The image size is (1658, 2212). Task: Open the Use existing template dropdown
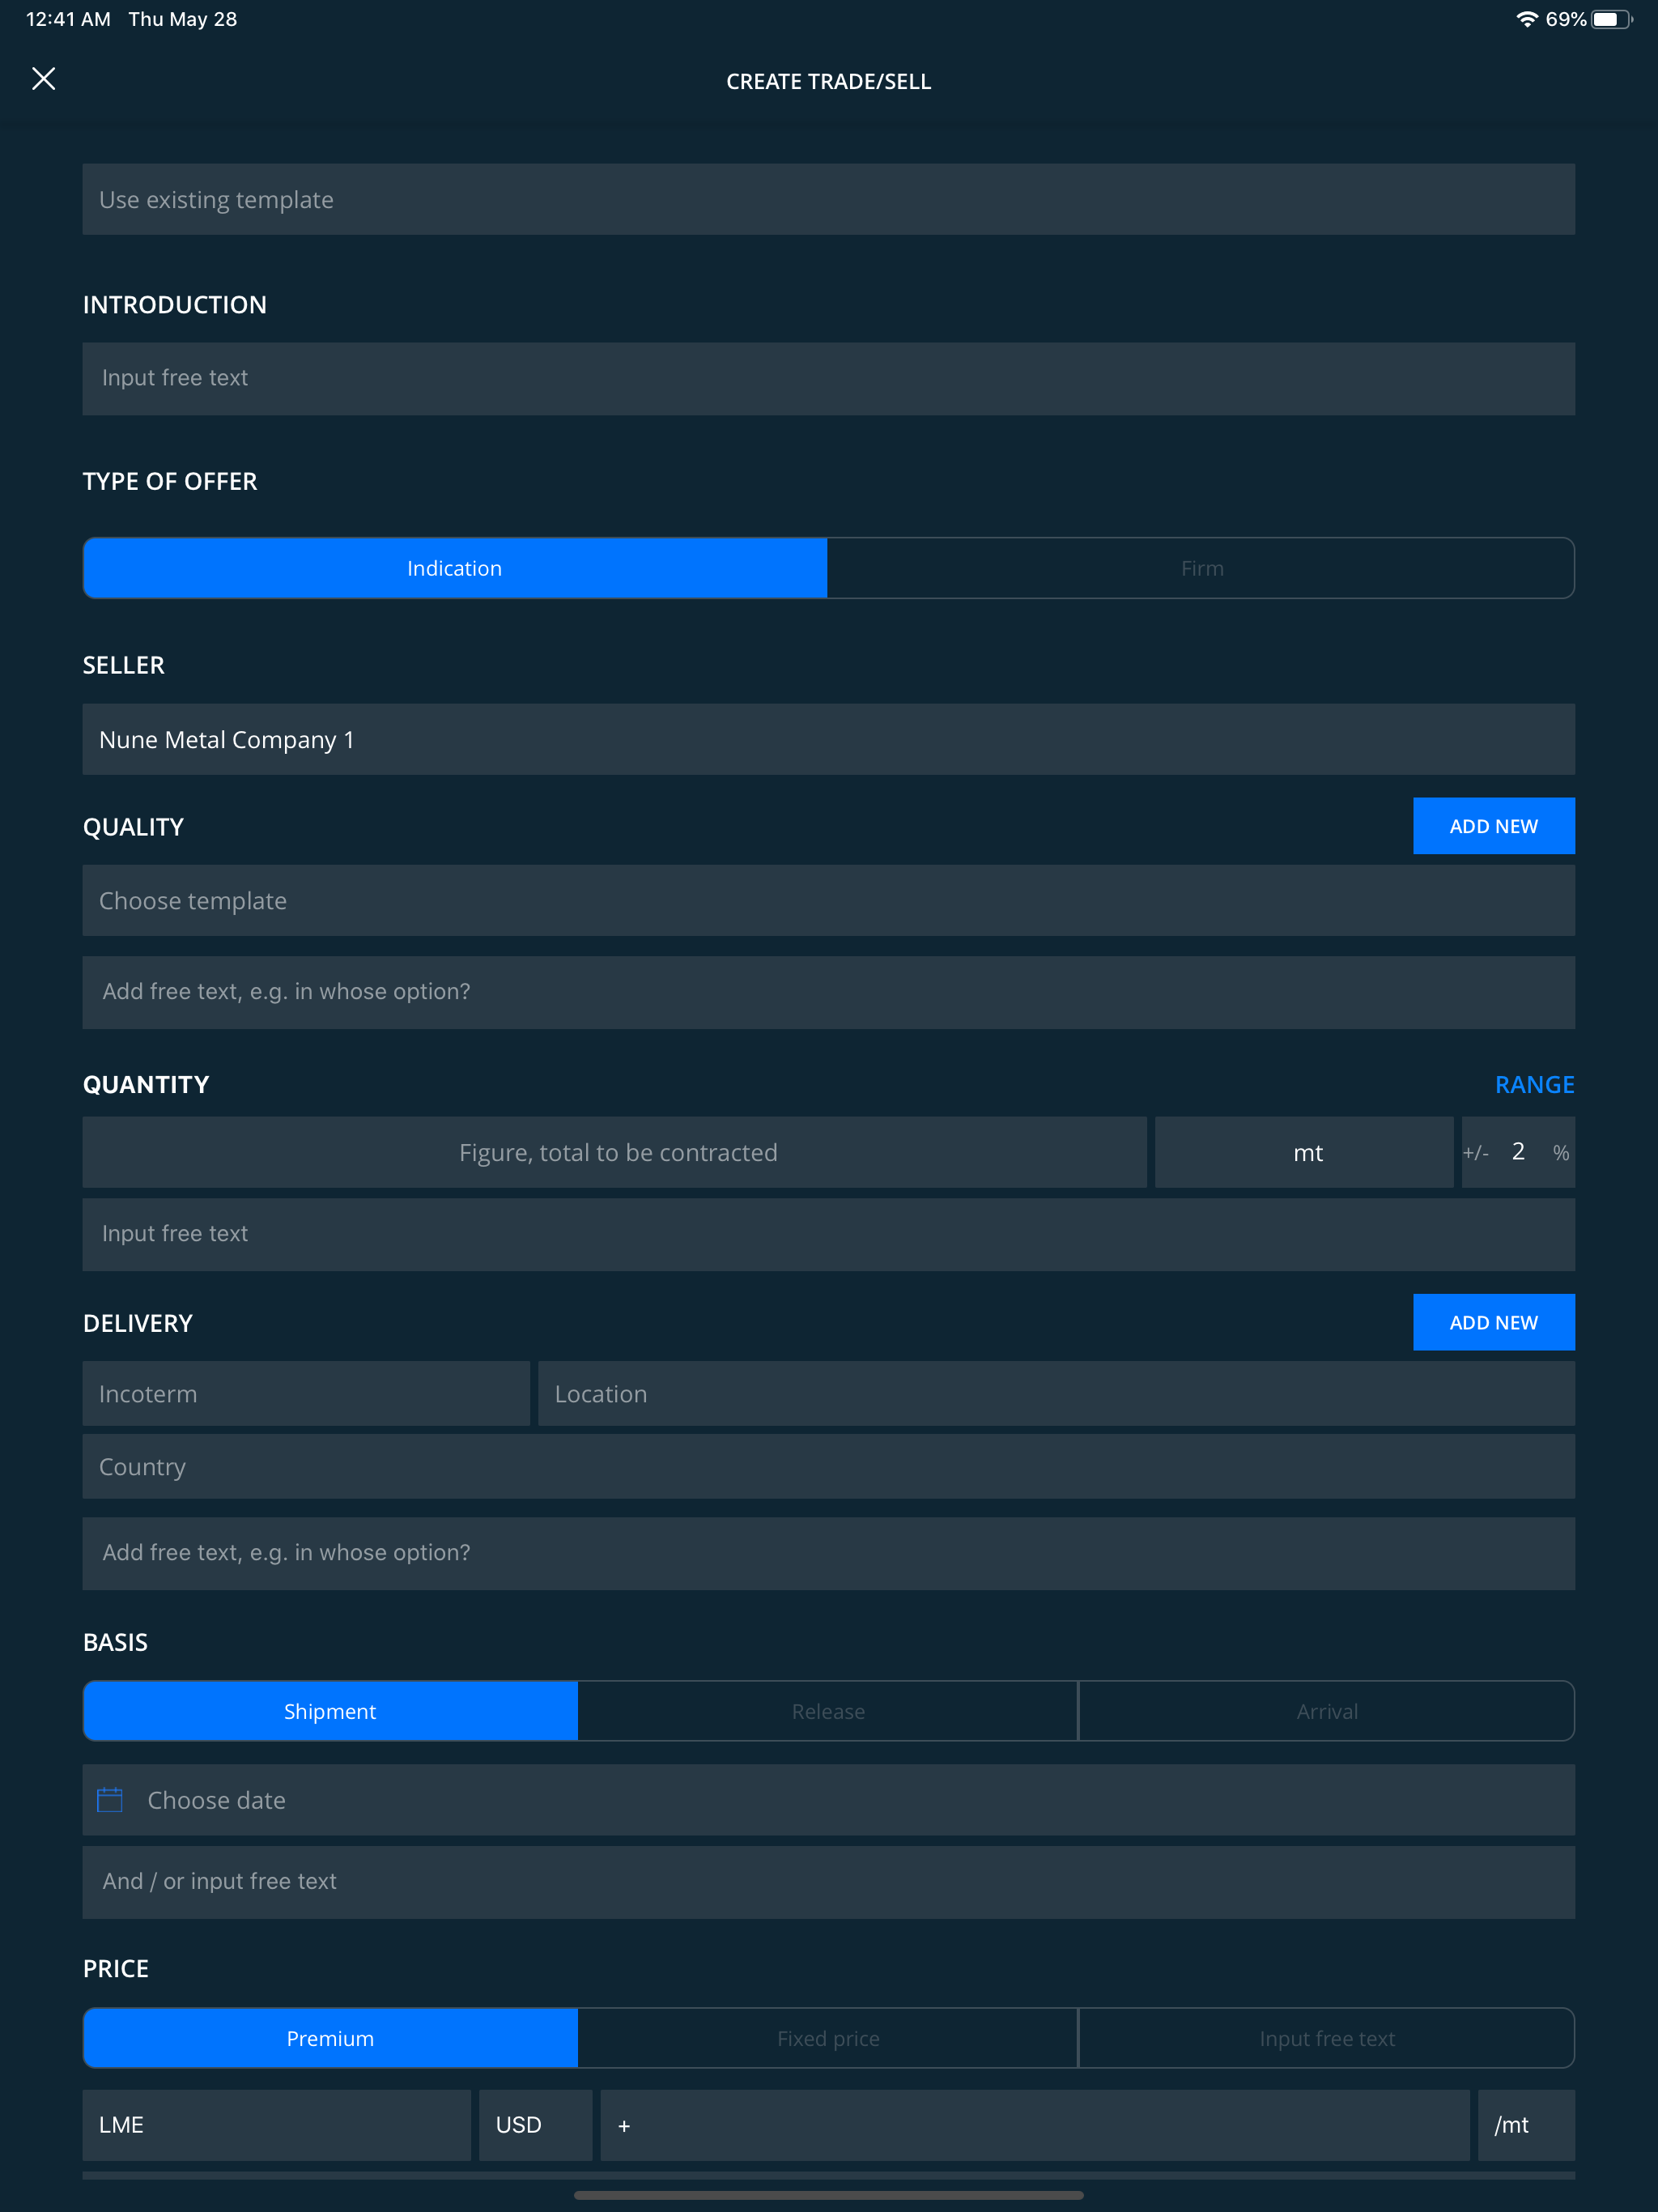point(828,199)
